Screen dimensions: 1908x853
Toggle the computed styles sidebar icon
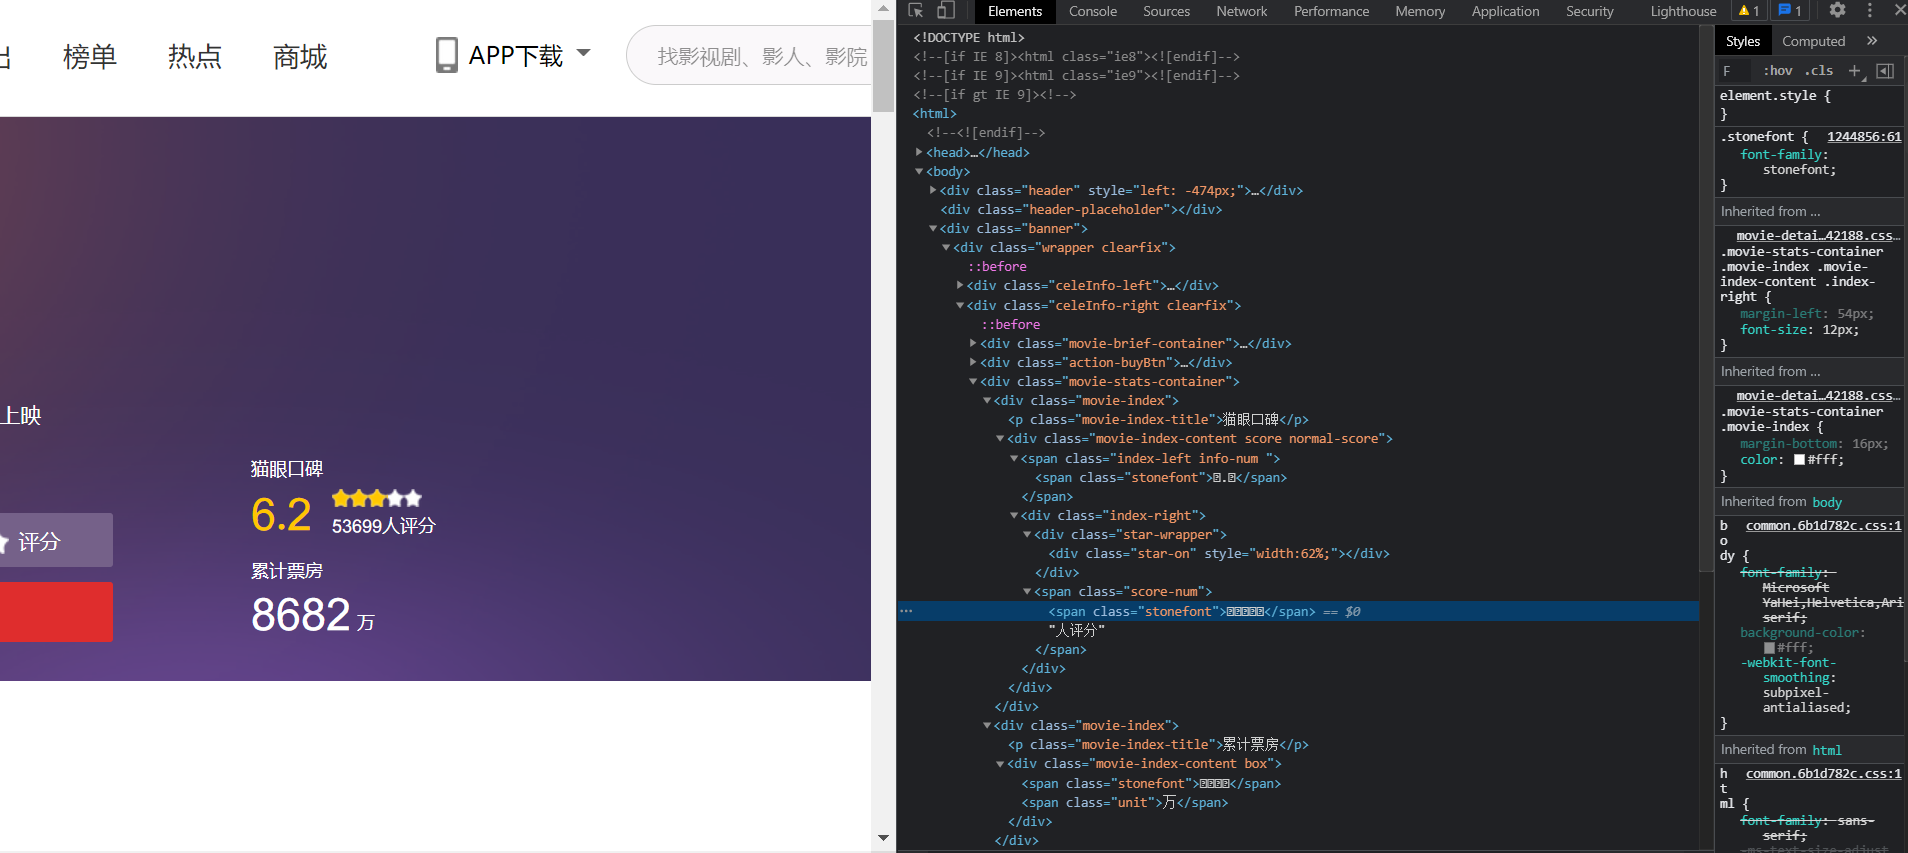click(1885, 71)
